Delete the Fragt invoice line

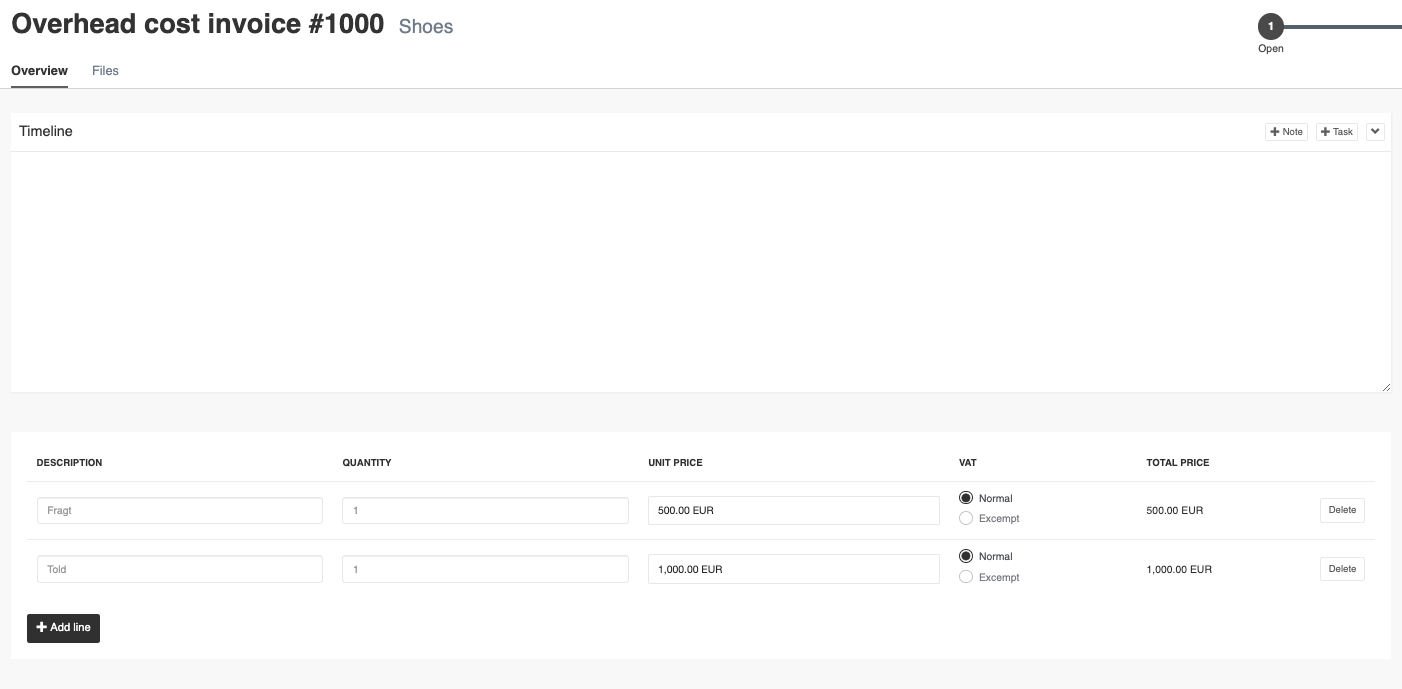pos(1342,510)
